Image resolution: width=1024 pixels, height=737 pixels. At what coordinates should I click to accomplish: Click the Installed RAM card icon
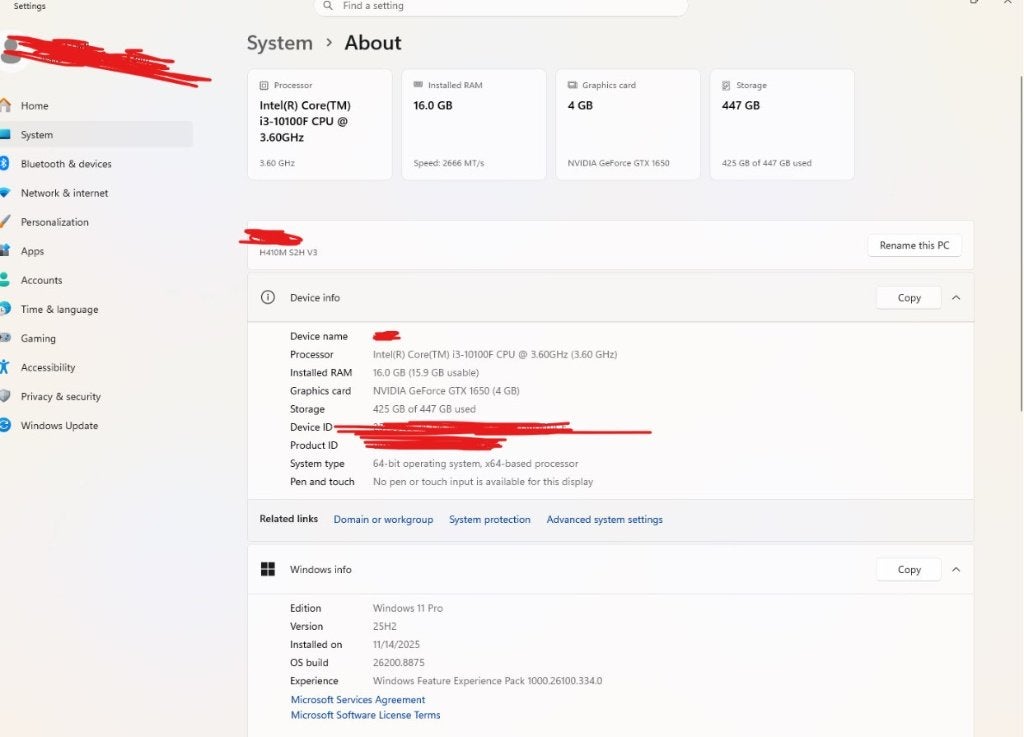coord(418,85)
